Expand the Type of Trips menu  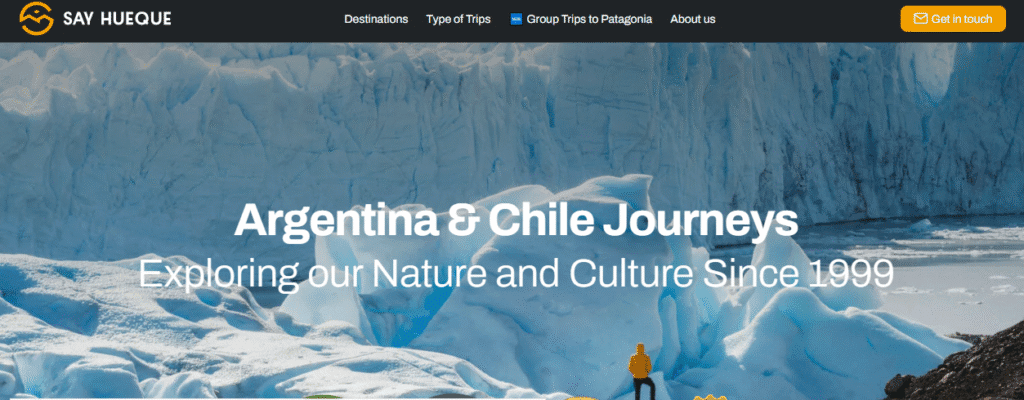[458, 19]
